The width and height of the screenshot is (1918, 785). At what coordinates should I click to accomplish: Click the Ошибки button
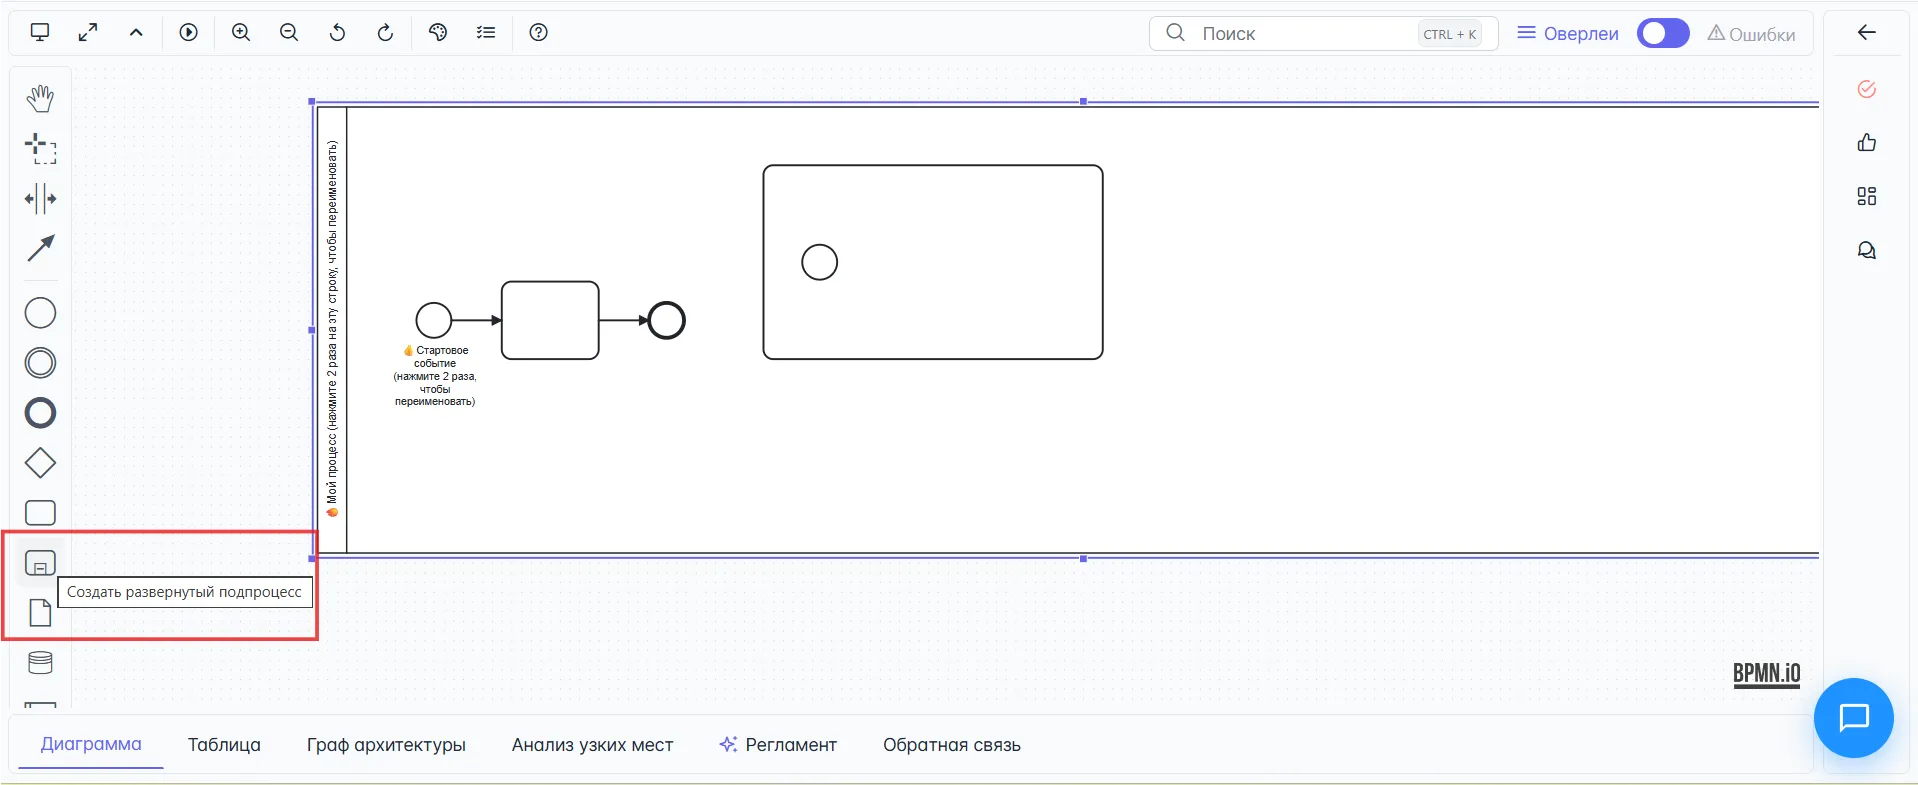point(1751,34)
